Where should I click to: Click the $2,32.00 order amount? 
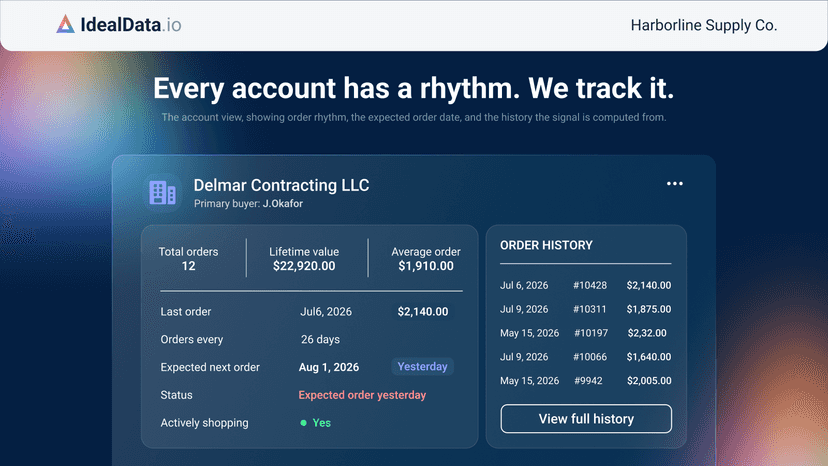click(647, 333)
